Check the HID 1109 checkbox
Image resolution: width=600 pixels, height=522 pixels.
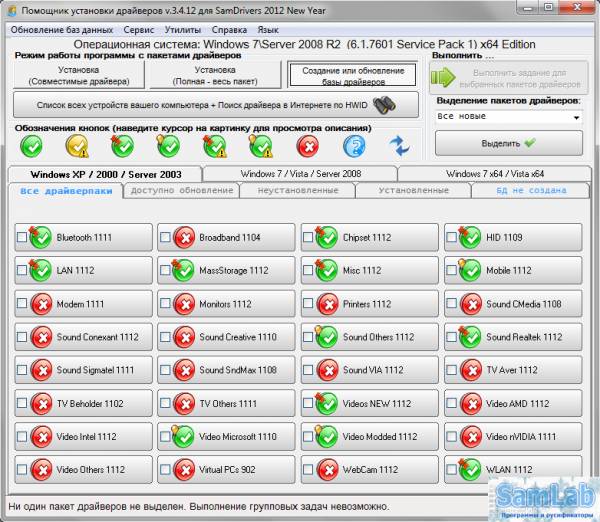pyautogui.click(x=452, y=237)
